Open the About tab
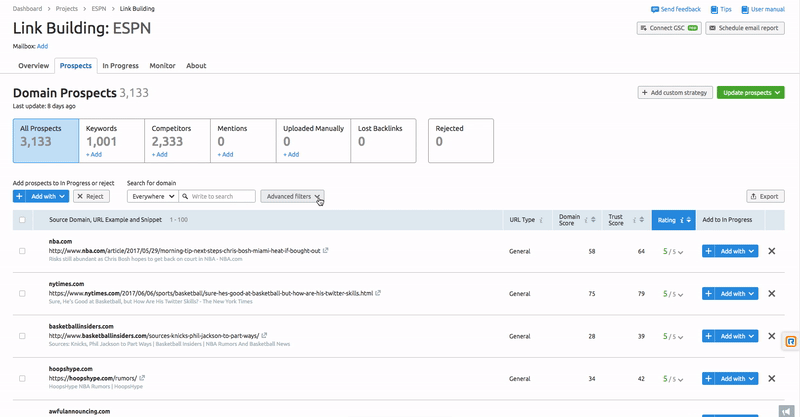Screen dimensions: 800x417 coord(196,66)
